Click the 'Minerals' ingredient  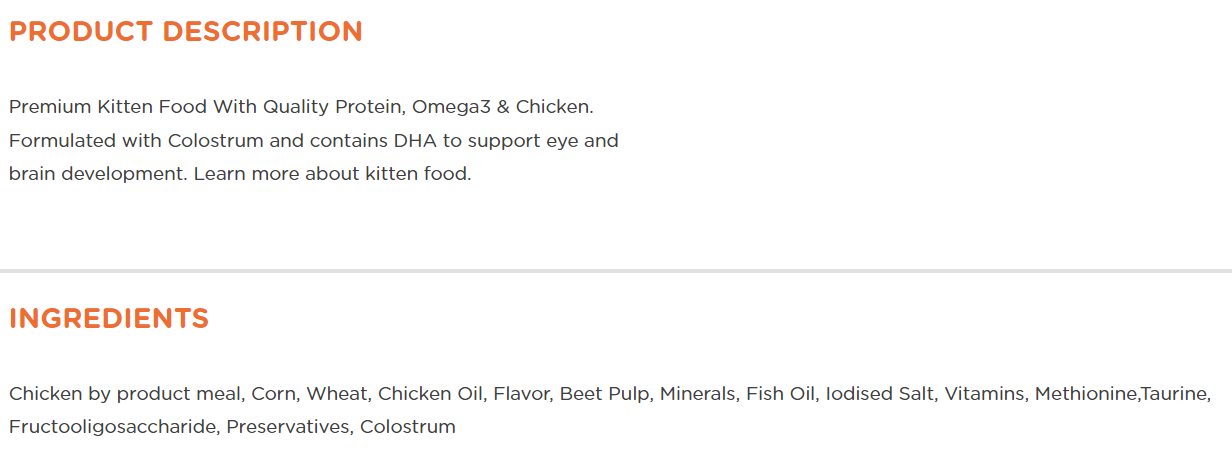(x=698, y=393)
